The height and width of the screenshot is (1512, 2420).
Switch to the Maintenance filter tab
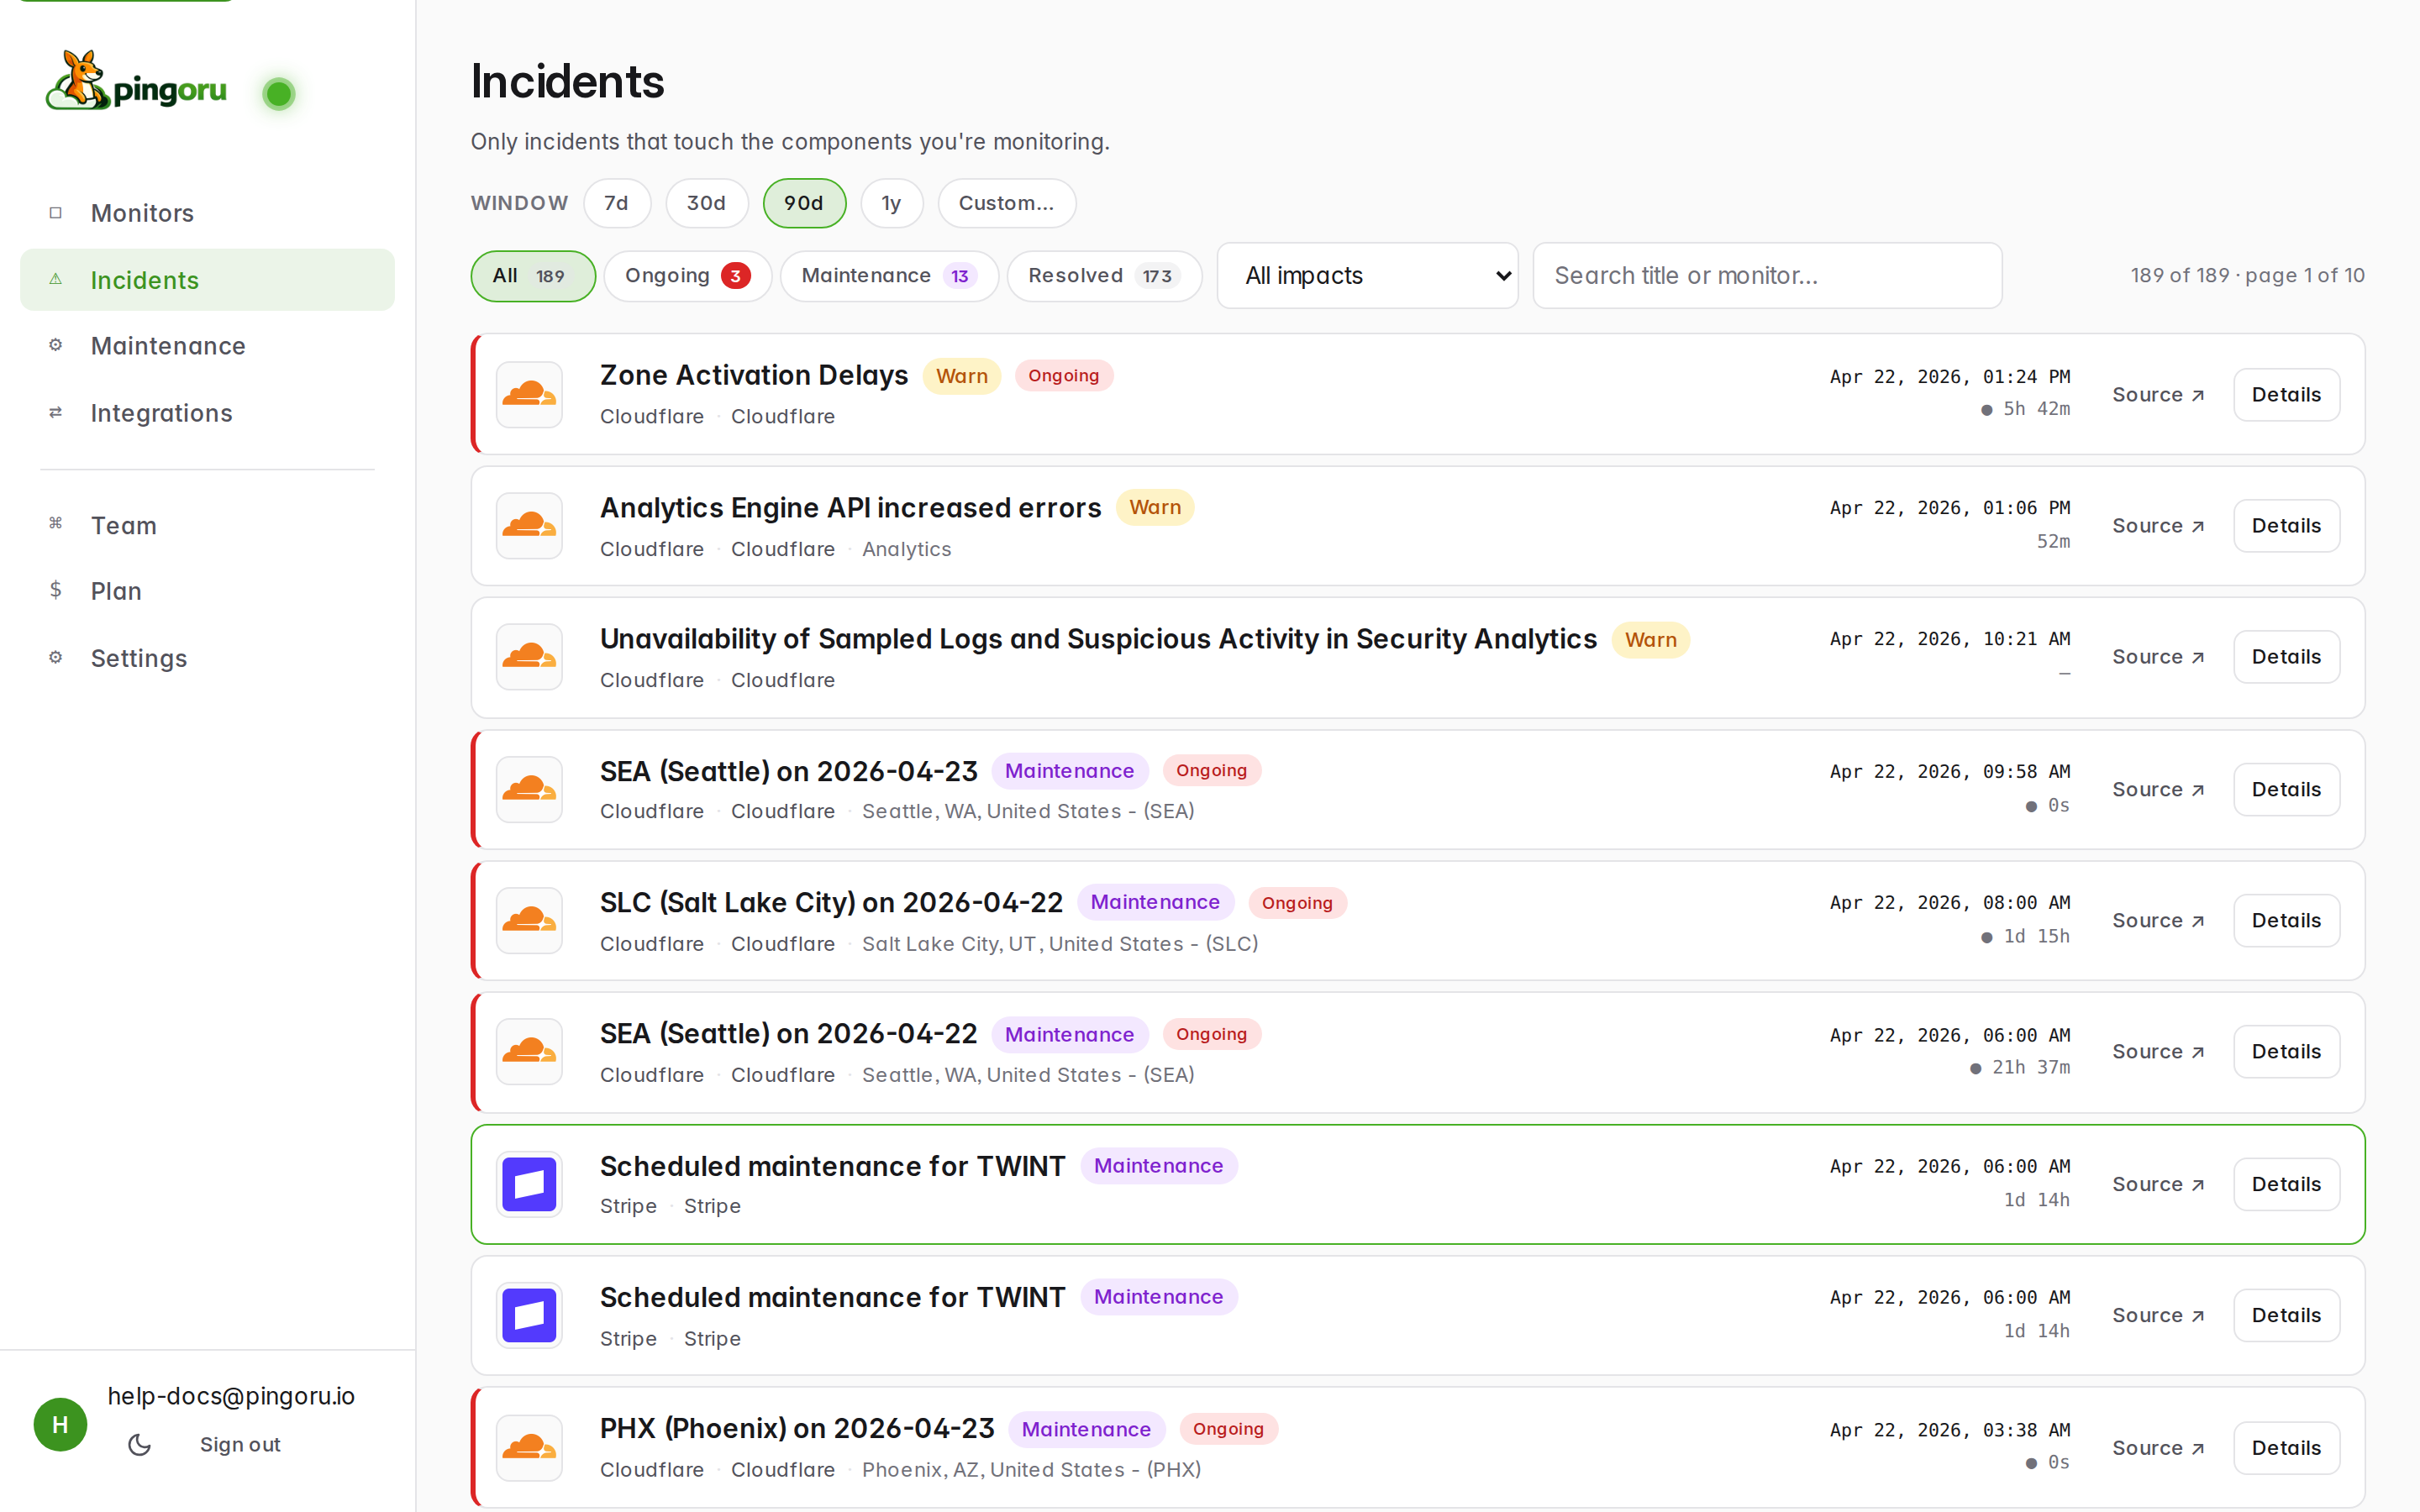coord(888,275)
